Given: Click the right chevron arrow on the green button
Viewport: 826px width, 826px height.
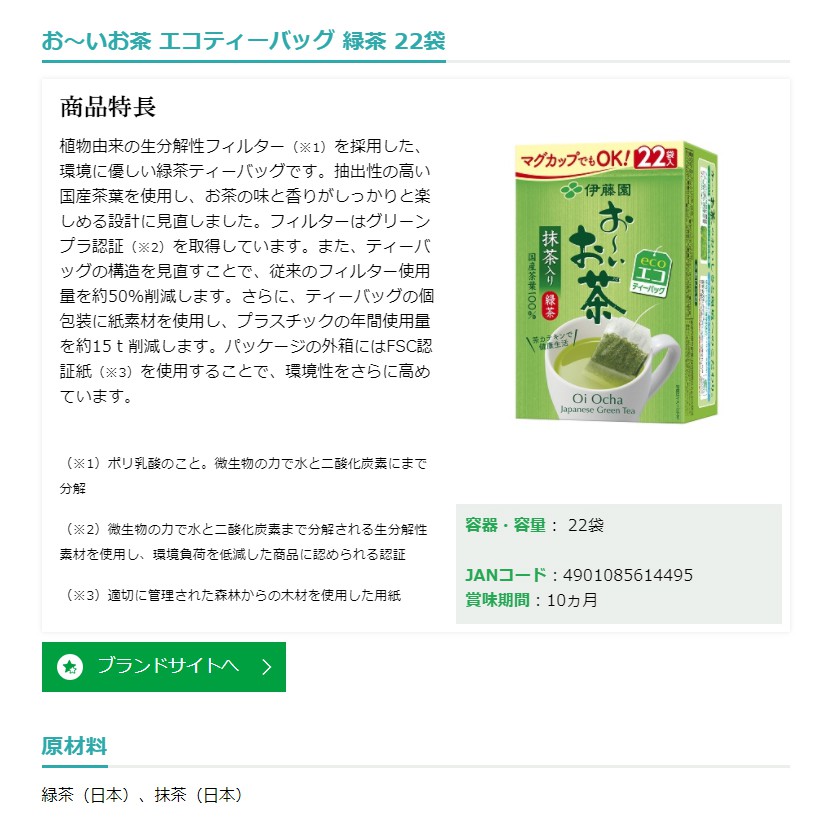Looking at the screenshot, I should coord(267,667).
